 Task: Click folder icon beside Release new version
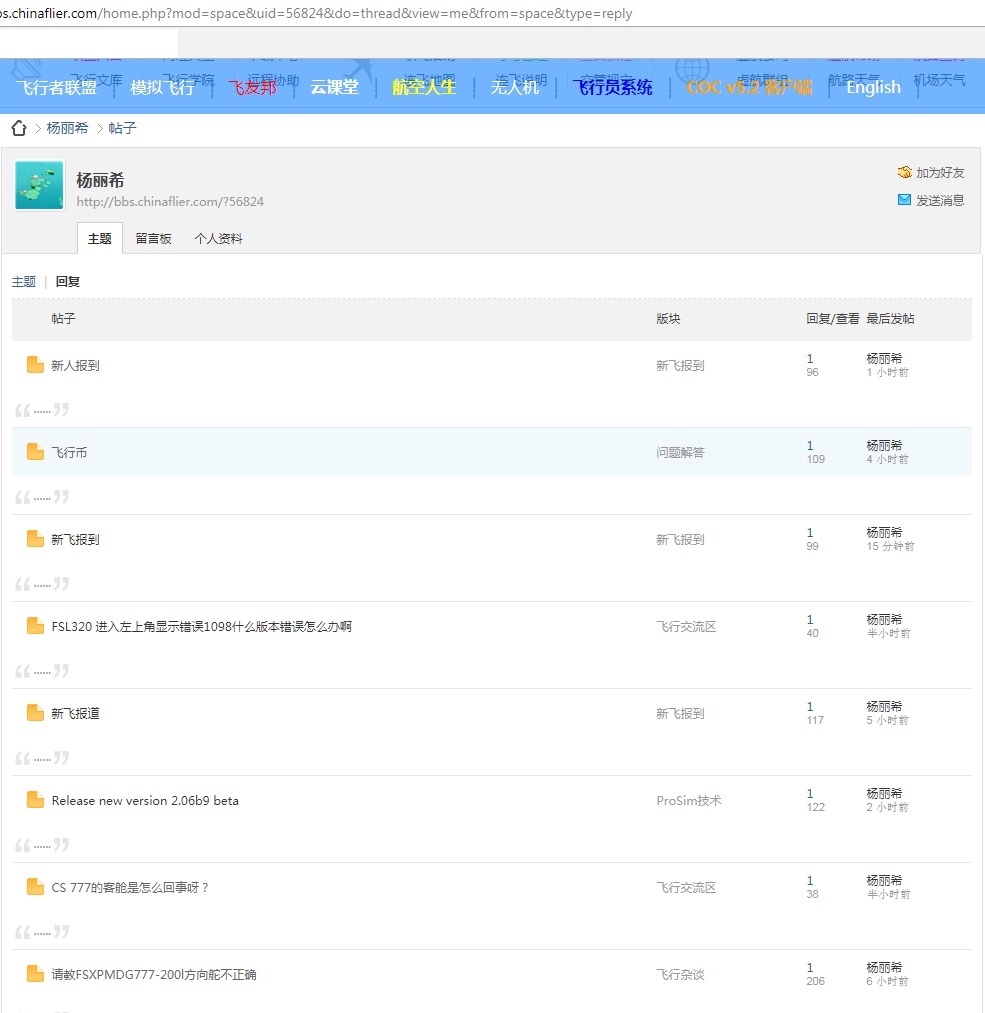coord(35,800)
